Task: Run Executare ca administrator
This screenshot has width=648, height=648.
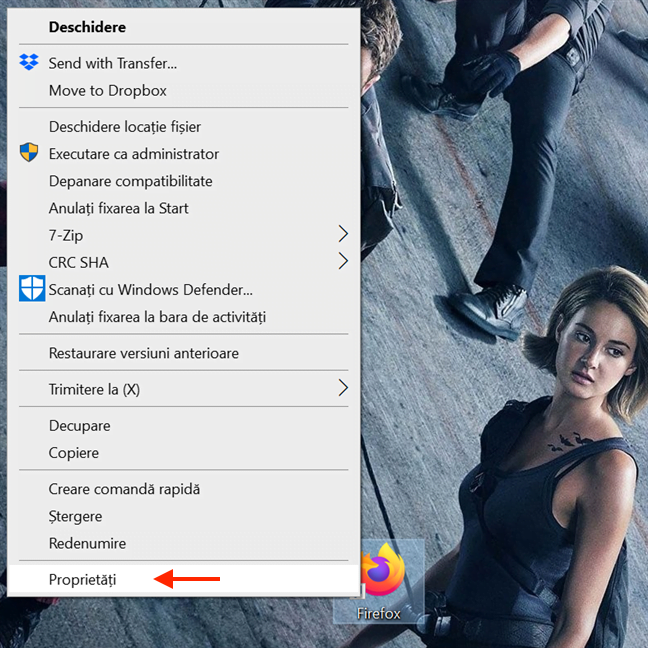Action: point(183,154)
